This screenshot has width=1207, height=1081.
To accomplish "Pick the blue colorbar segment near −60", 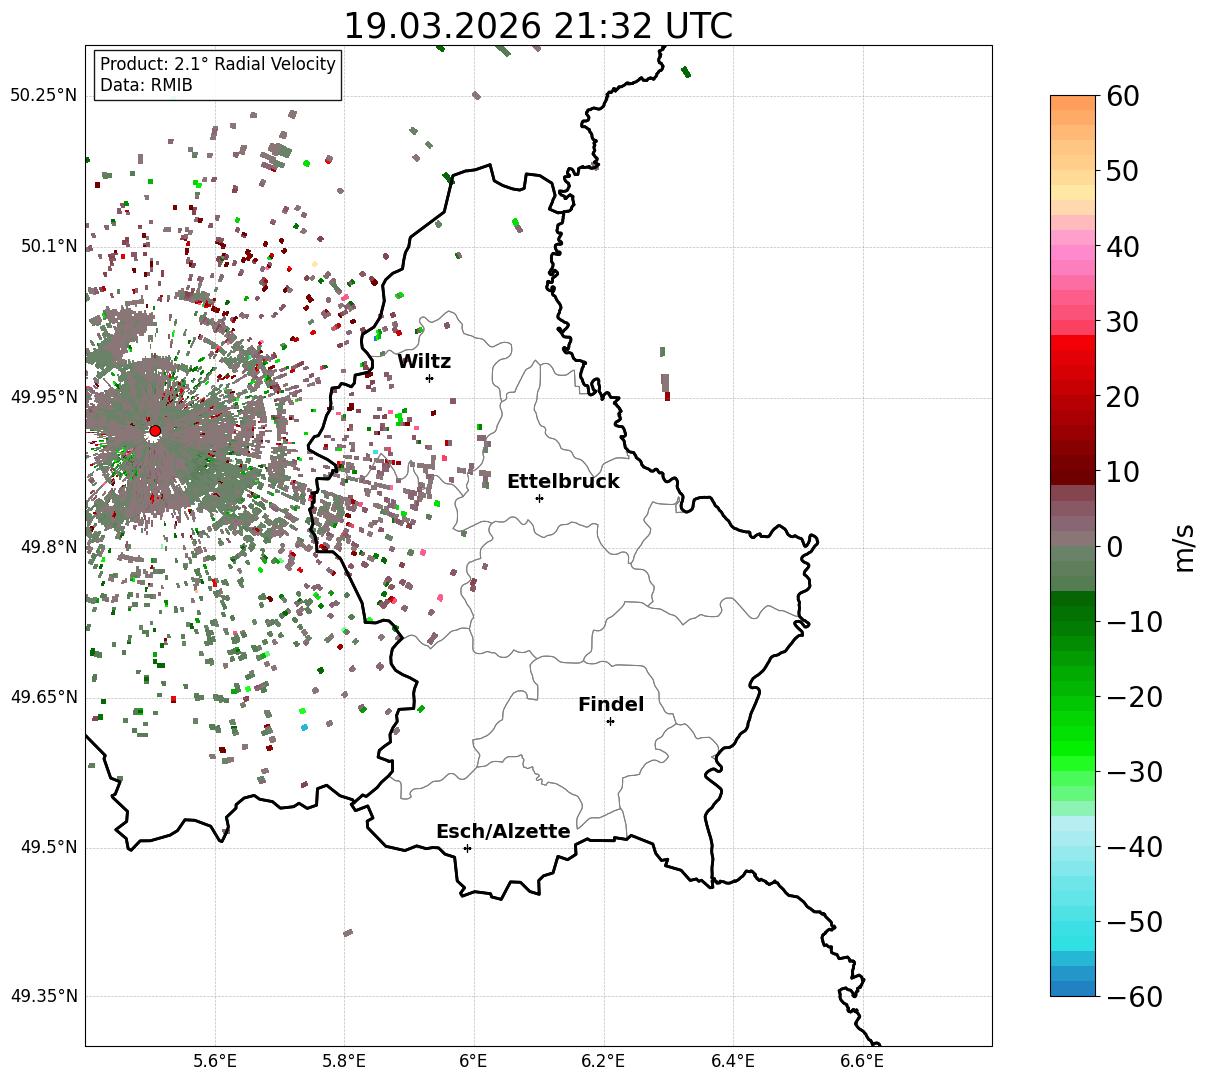I will (x=1073, y=988).
